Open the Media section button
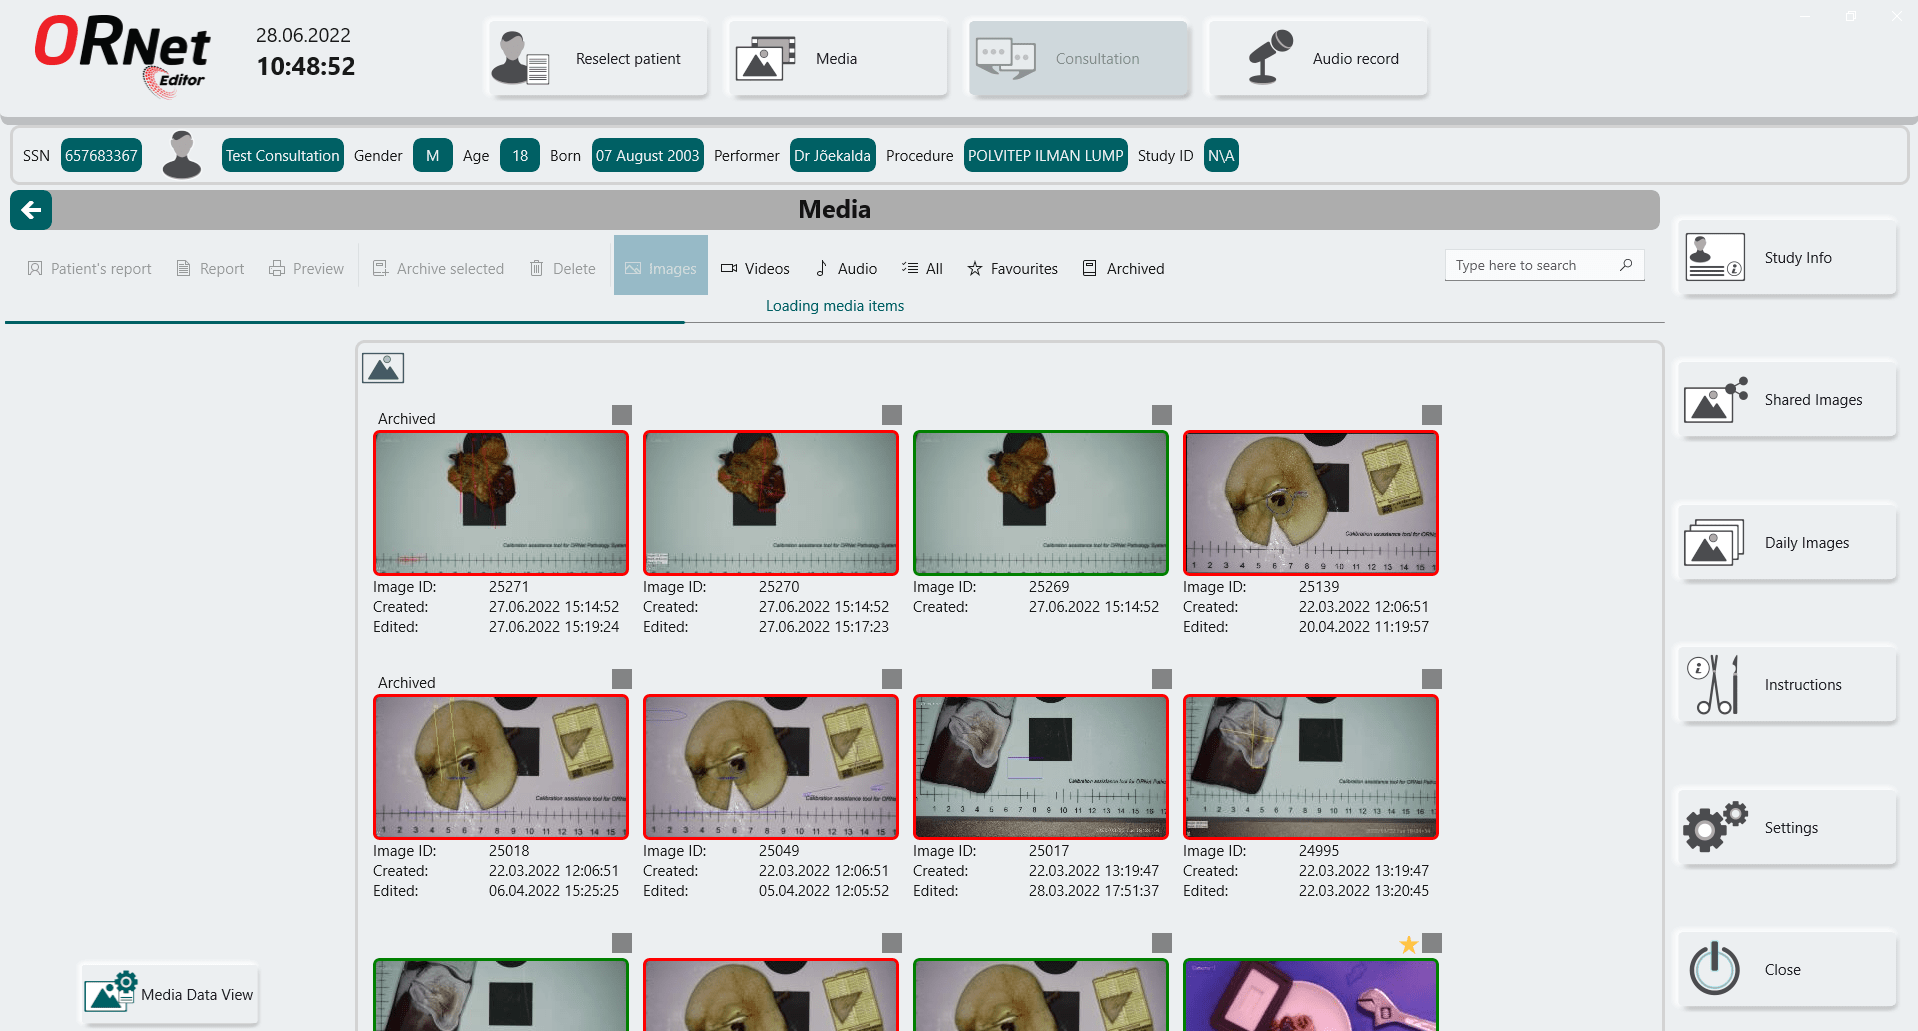This screenshot has width=1918, height=1031. 837,58
